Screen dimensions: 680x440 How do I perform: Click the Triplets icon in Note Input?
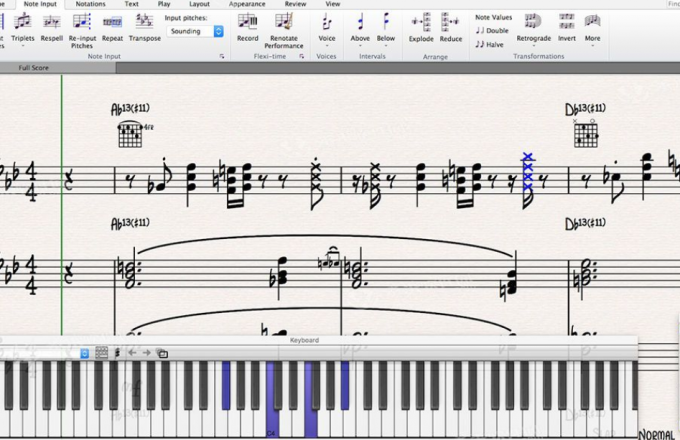[x=22, y=21]
